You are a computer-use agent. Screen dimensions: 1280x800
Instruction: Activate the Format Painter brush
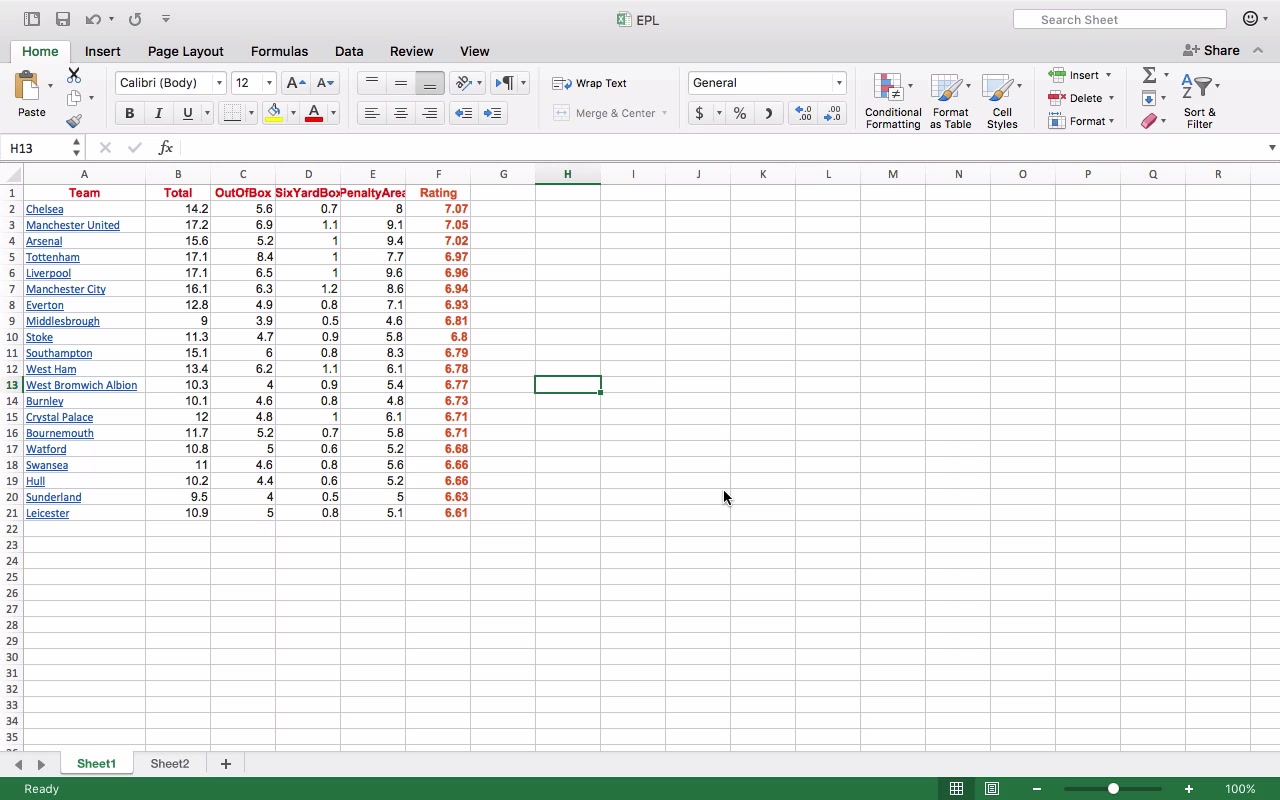pyautogui.click(x=74, y=121)
